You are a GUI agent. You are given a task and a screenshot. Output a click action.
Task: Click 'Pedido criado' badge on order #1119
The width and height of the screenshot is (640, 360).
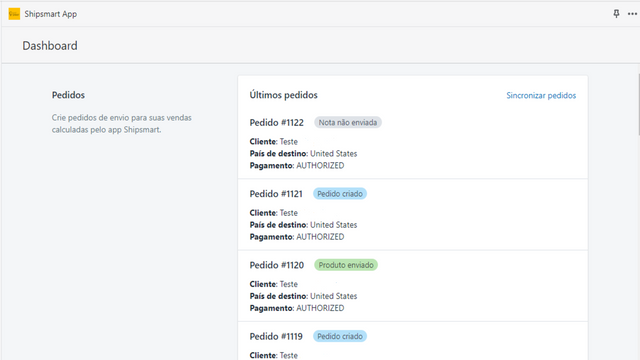pos(340,336)
